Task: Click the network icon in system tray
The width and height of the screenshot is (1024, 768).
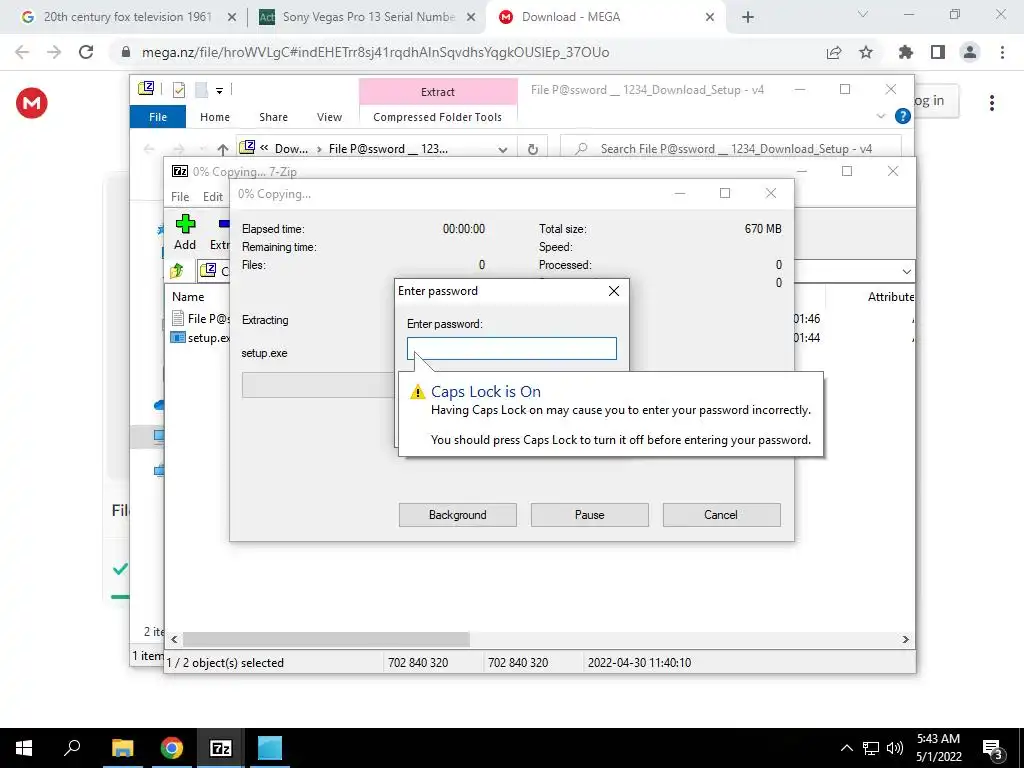Action: tap(871, 748)
